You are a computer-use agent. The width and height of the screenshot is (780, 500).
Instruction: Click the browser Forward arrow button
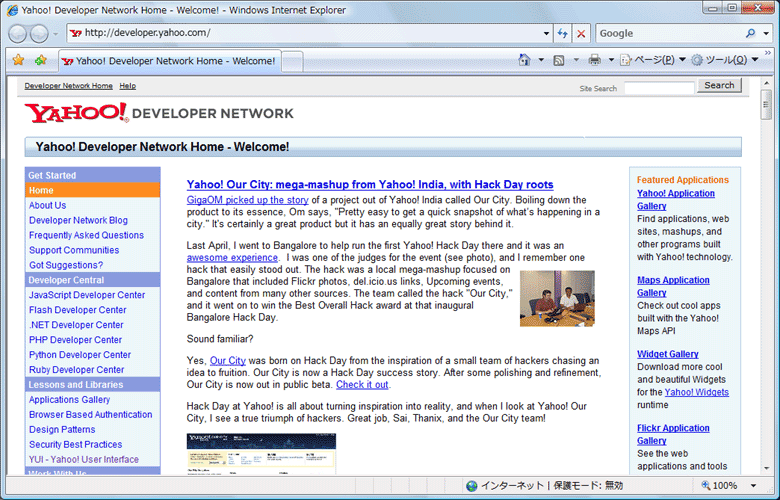(x=39, y=34)
